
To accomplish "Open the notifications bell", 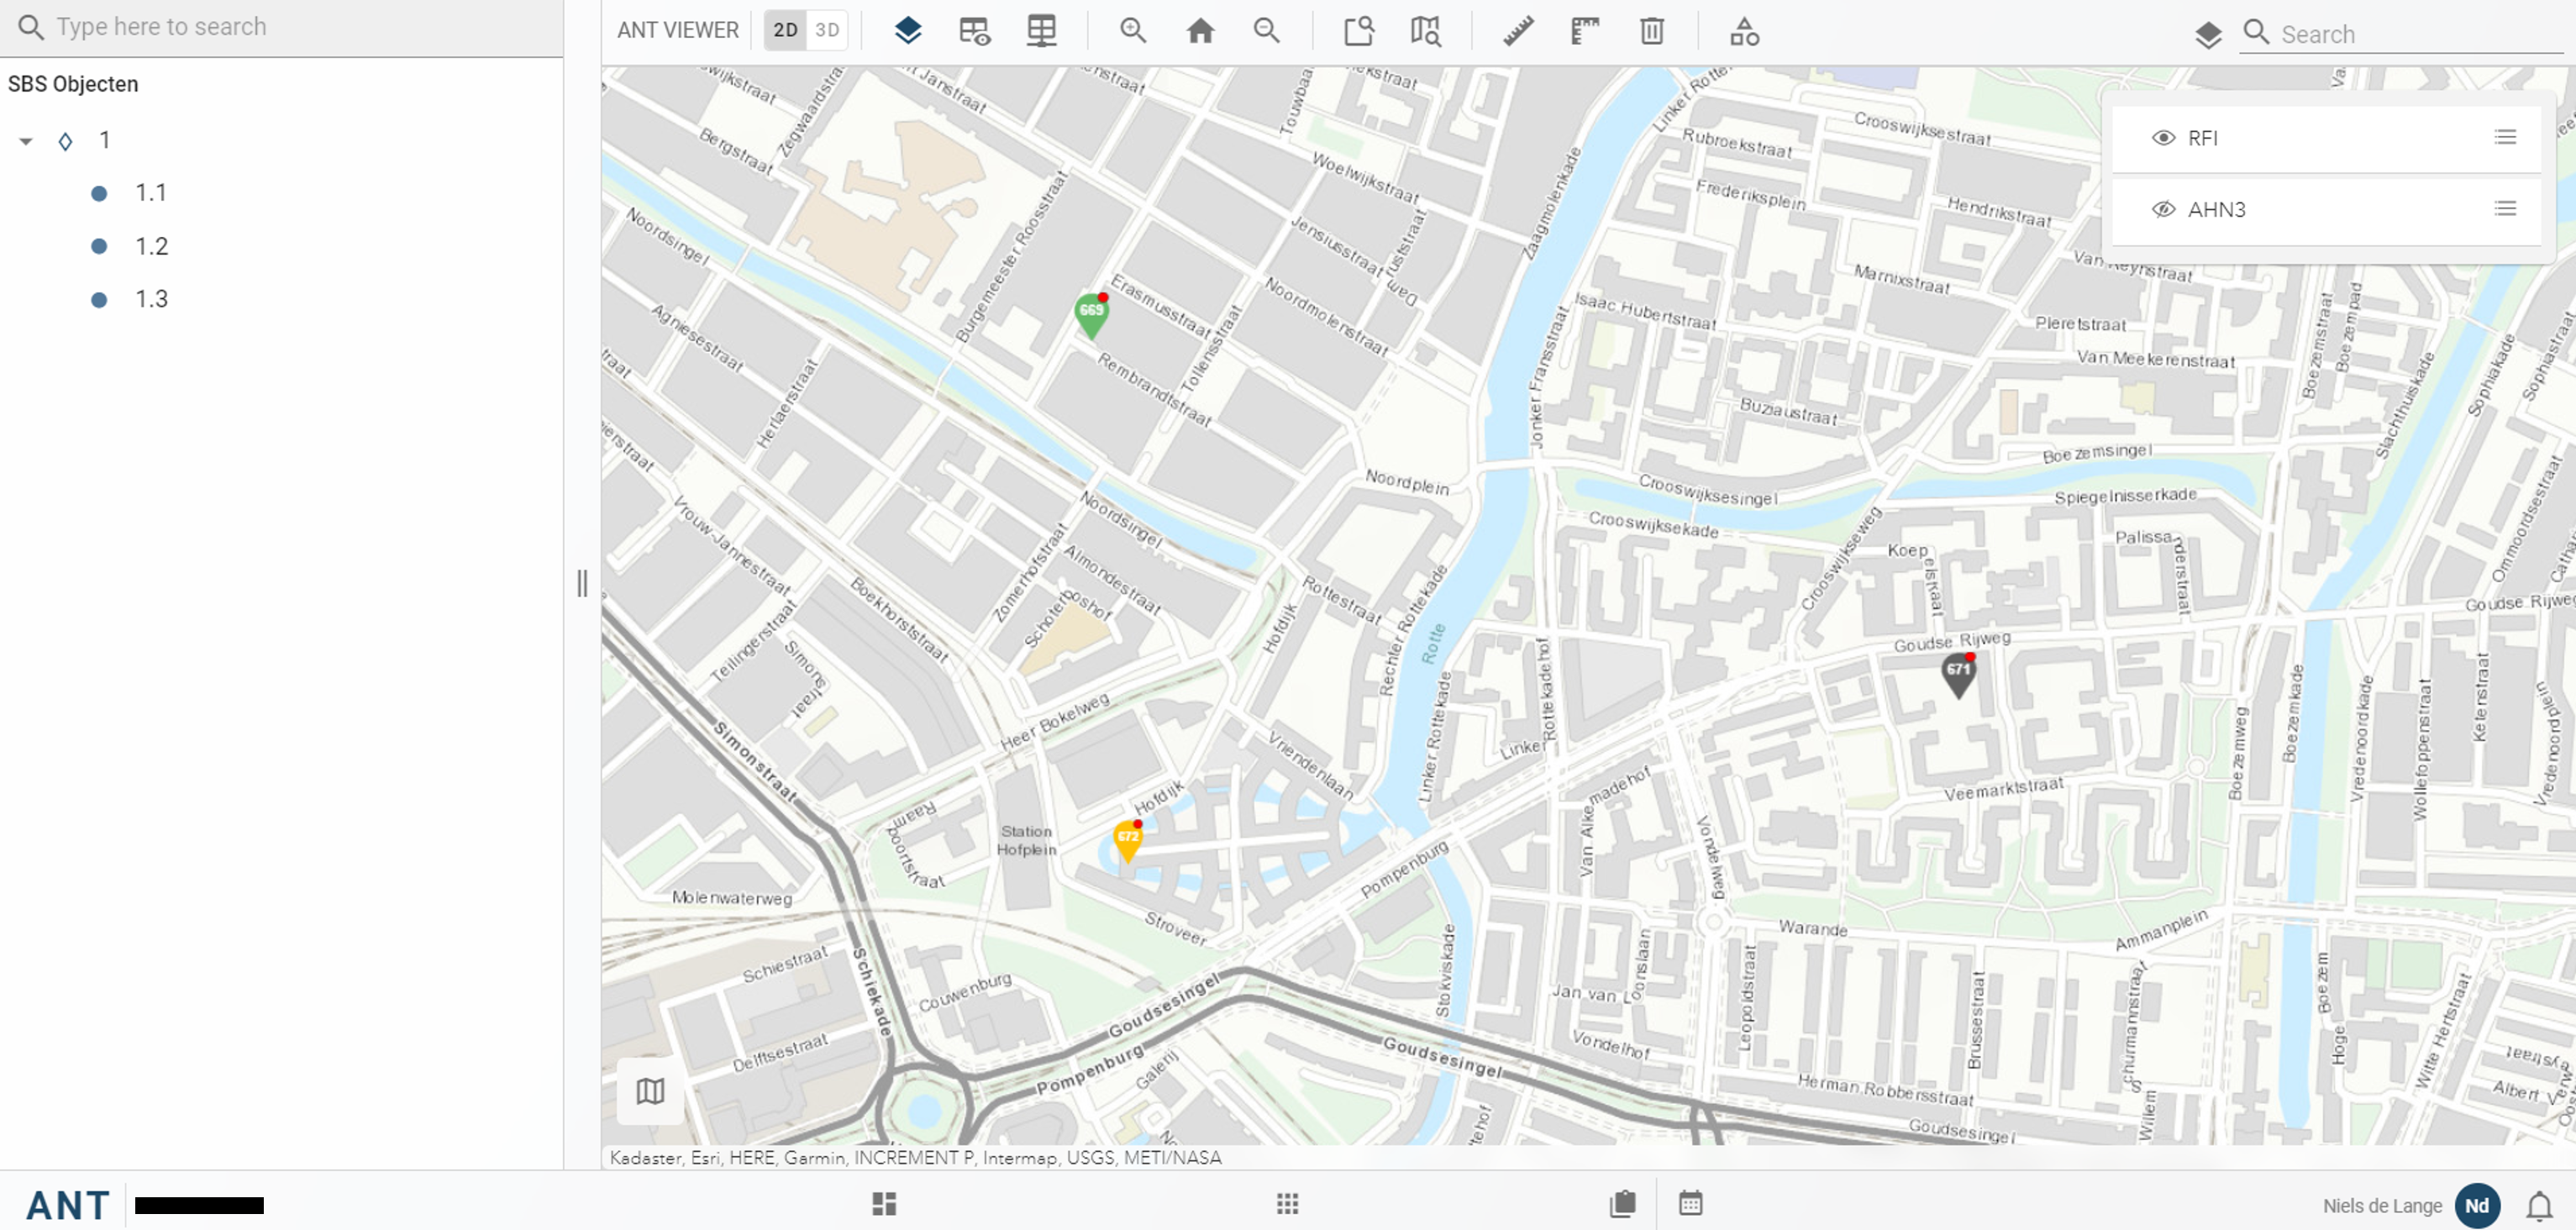I will point(2539,1207).
